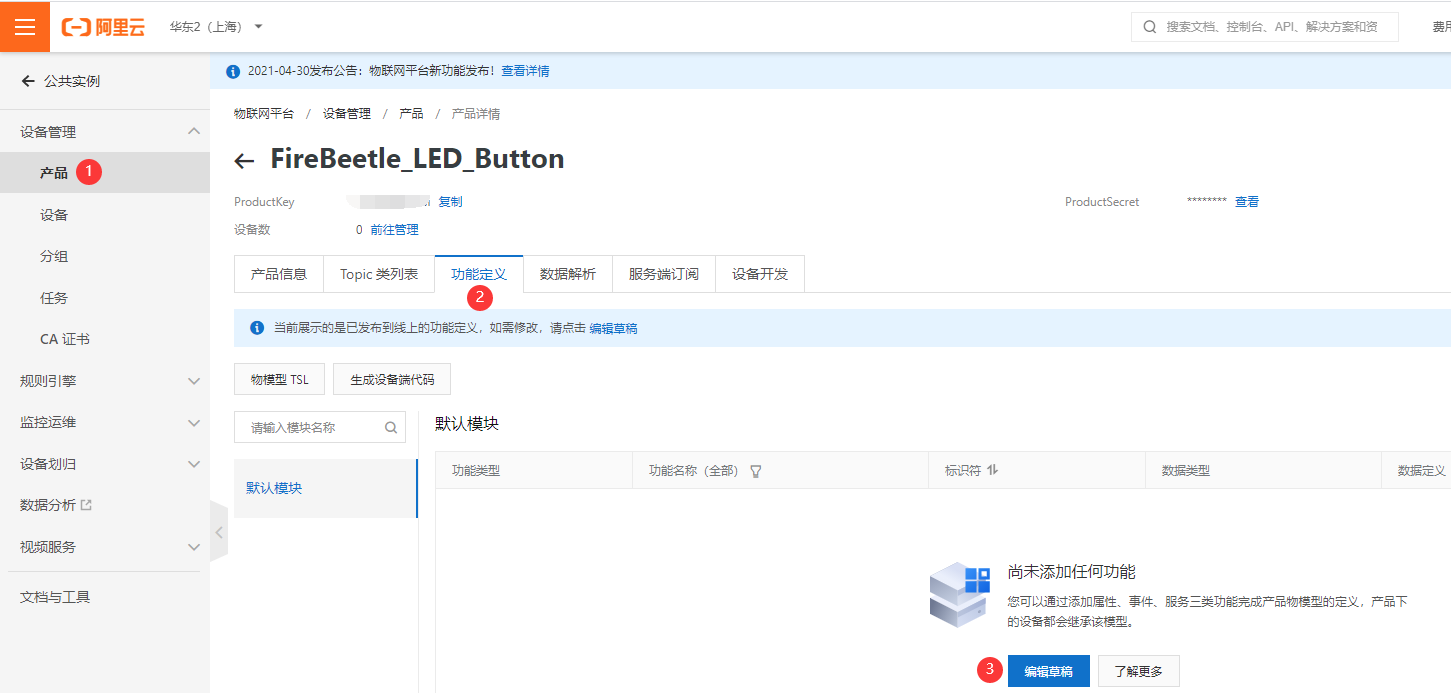The height and width of the screenshot is (693, 1451).
Task: Switch to the 产品信息 tab
Action: 279,274
